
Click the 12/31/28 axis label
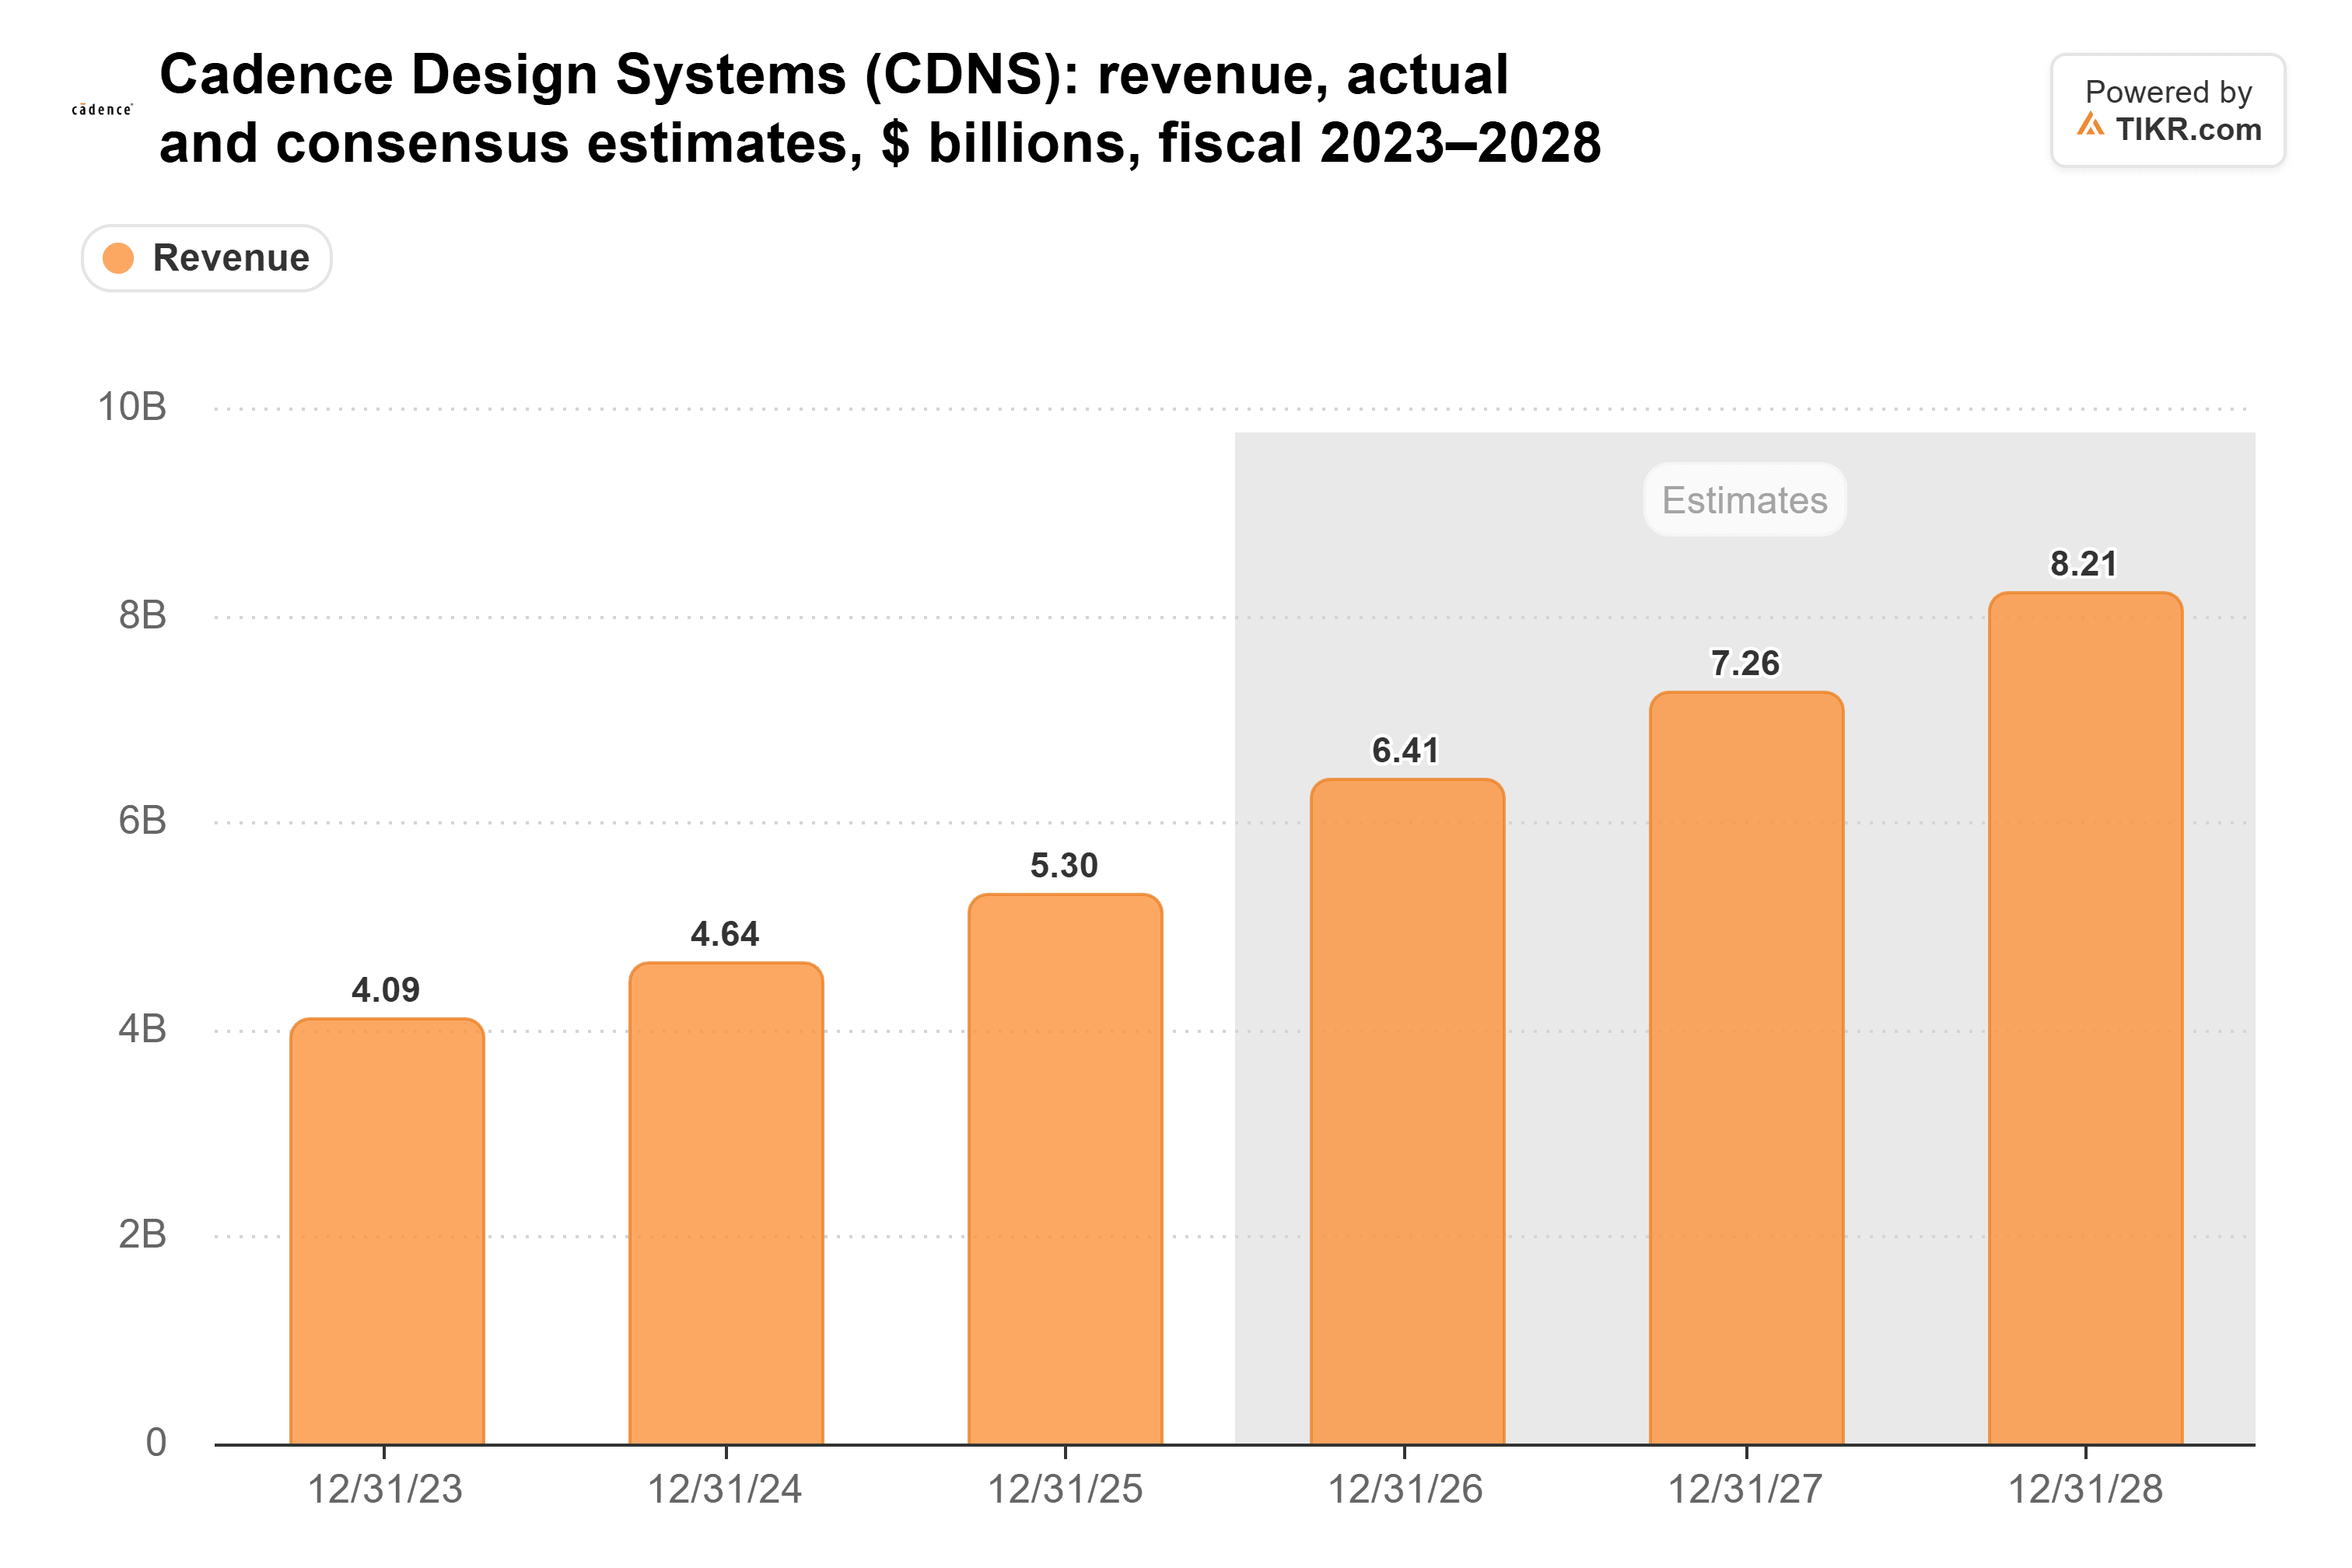[2085, 1489]
